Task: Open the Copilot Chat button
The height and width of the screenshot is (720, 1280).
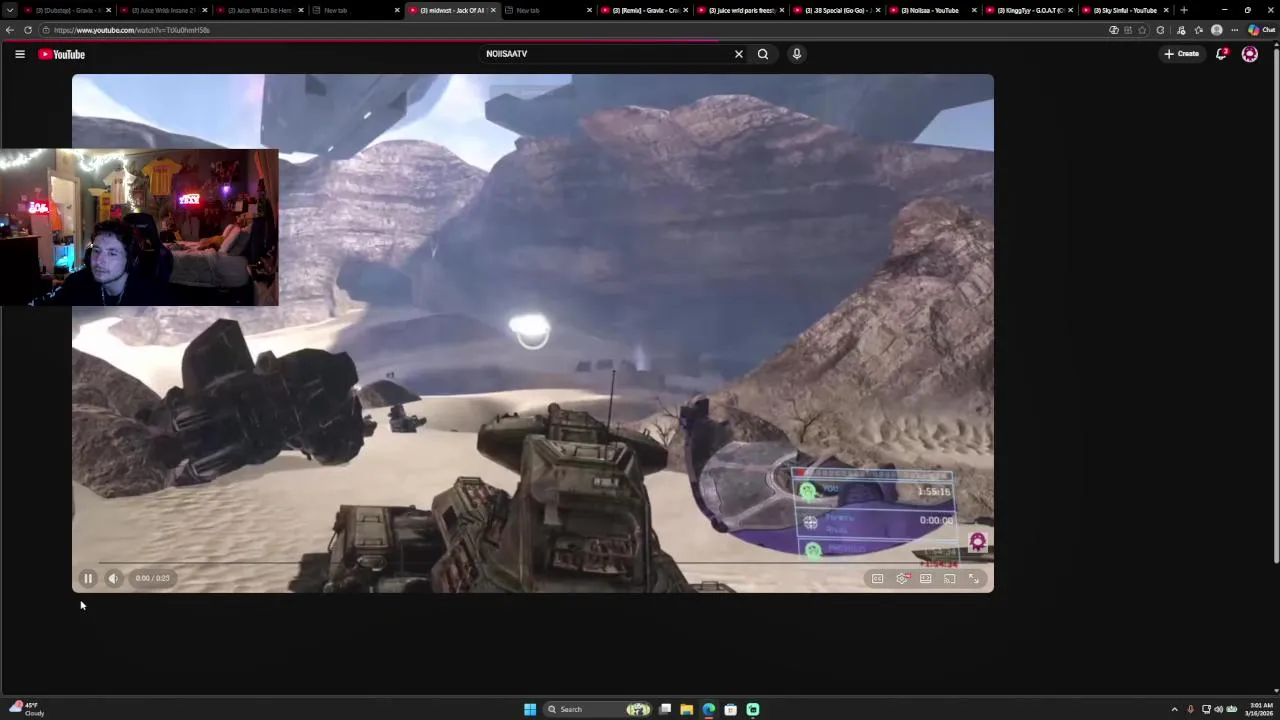Action: click(x=1261, y=30)
